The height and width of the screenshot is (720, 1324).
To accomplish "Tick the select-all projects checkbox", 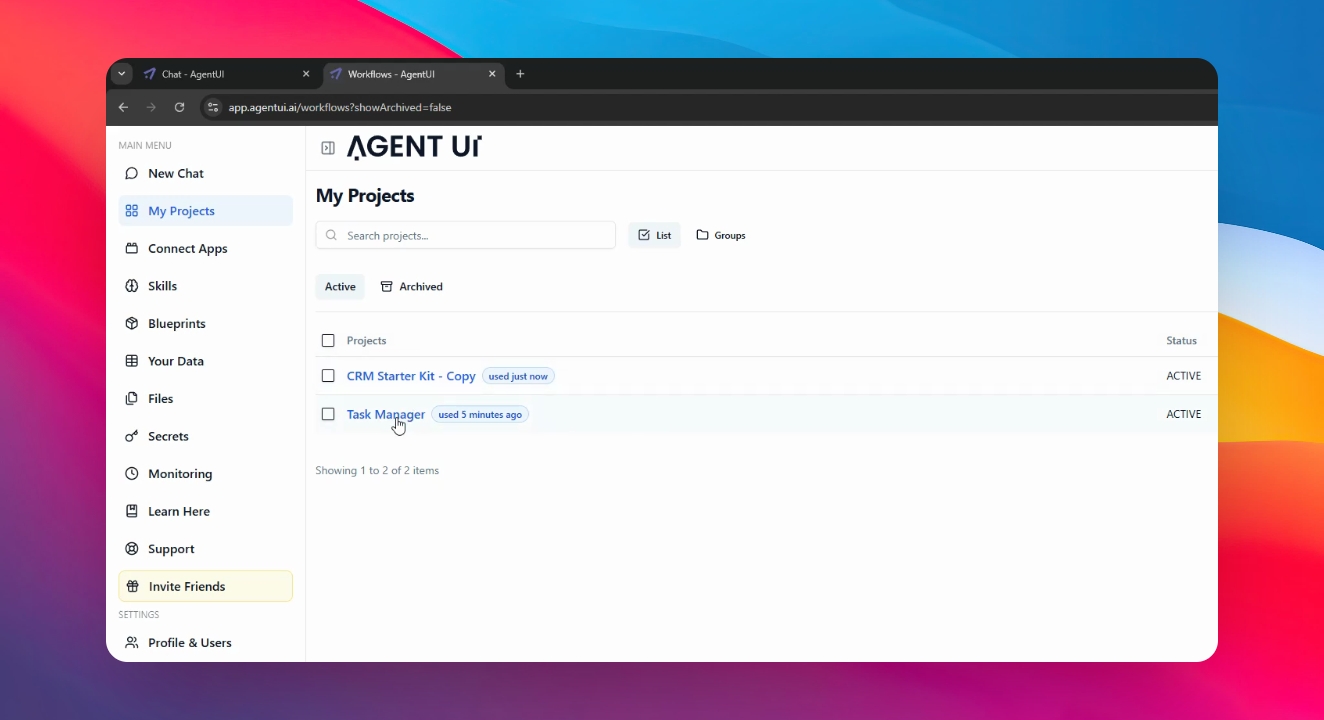I will coord(328,341).
